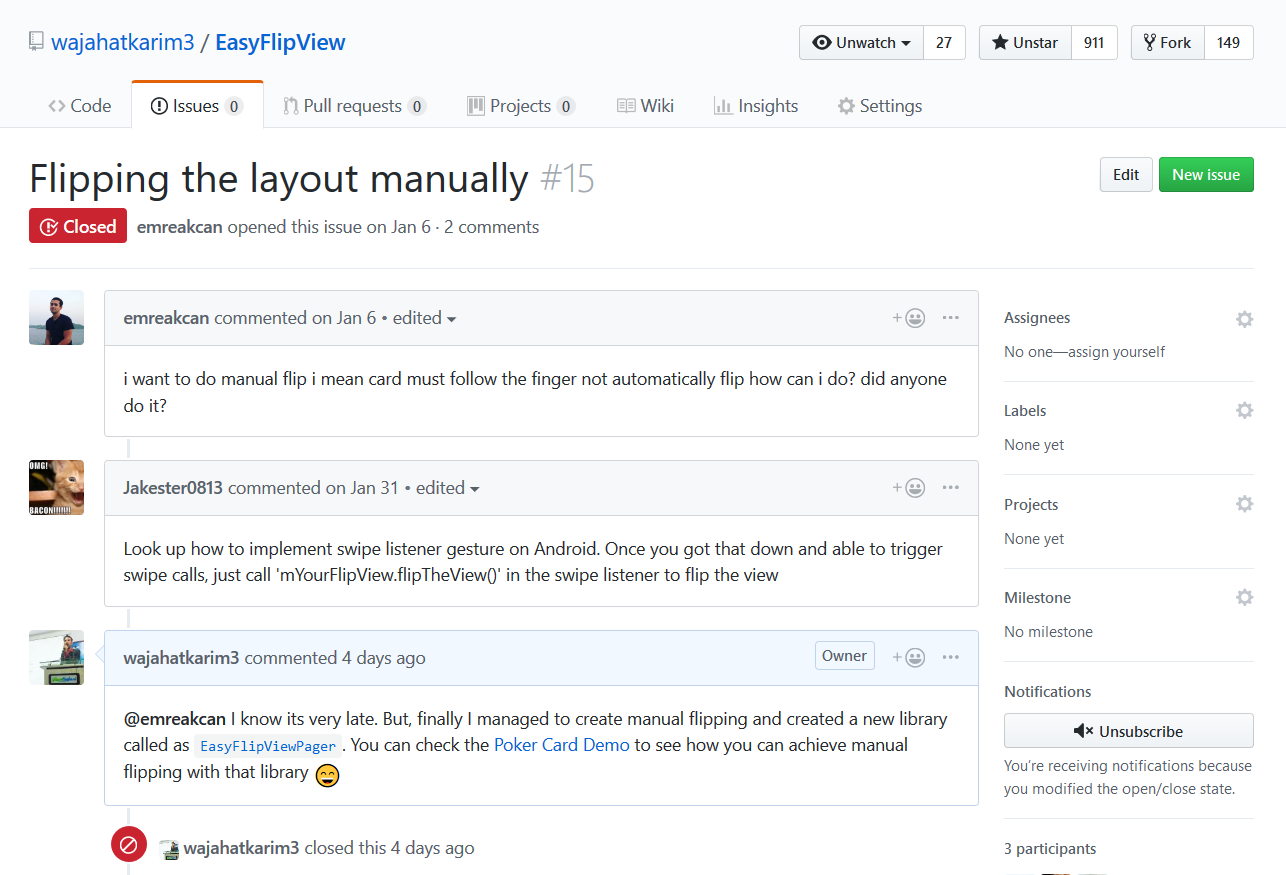View the 27 watchers count
Image resolution: width=1286 pixels, height=875 pixels.
[944, 43]
